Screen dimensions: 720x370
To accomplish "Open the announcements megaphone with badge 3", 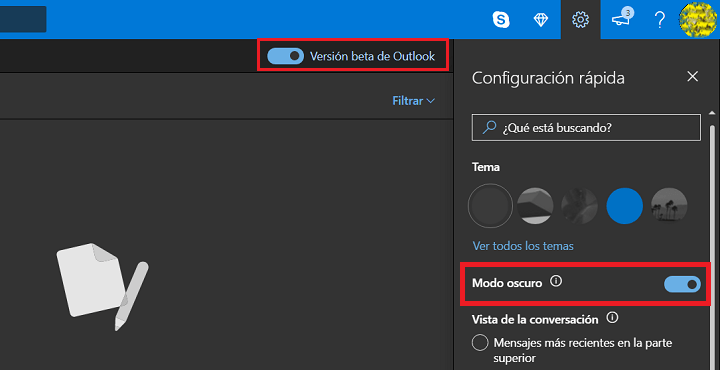I will click(x=622, y=19).
